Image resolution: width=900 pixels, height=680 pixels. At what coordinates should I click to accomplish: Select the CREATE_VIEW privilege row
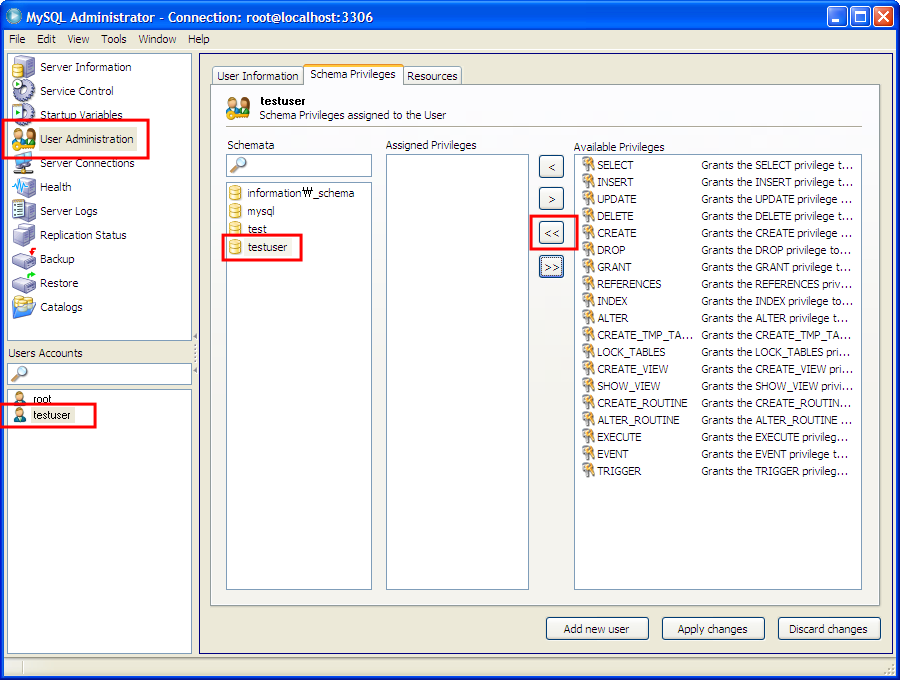pos(717,369)
